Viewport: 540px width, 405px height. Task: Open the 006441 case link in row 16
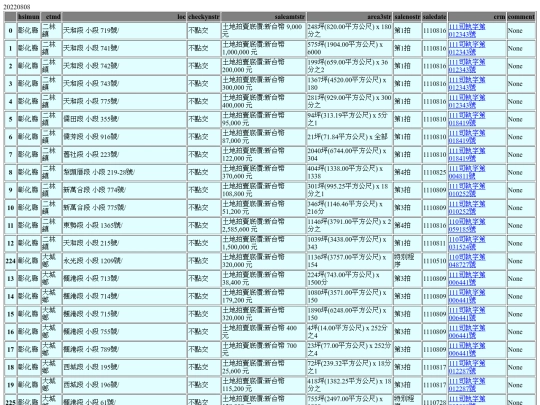467,332
